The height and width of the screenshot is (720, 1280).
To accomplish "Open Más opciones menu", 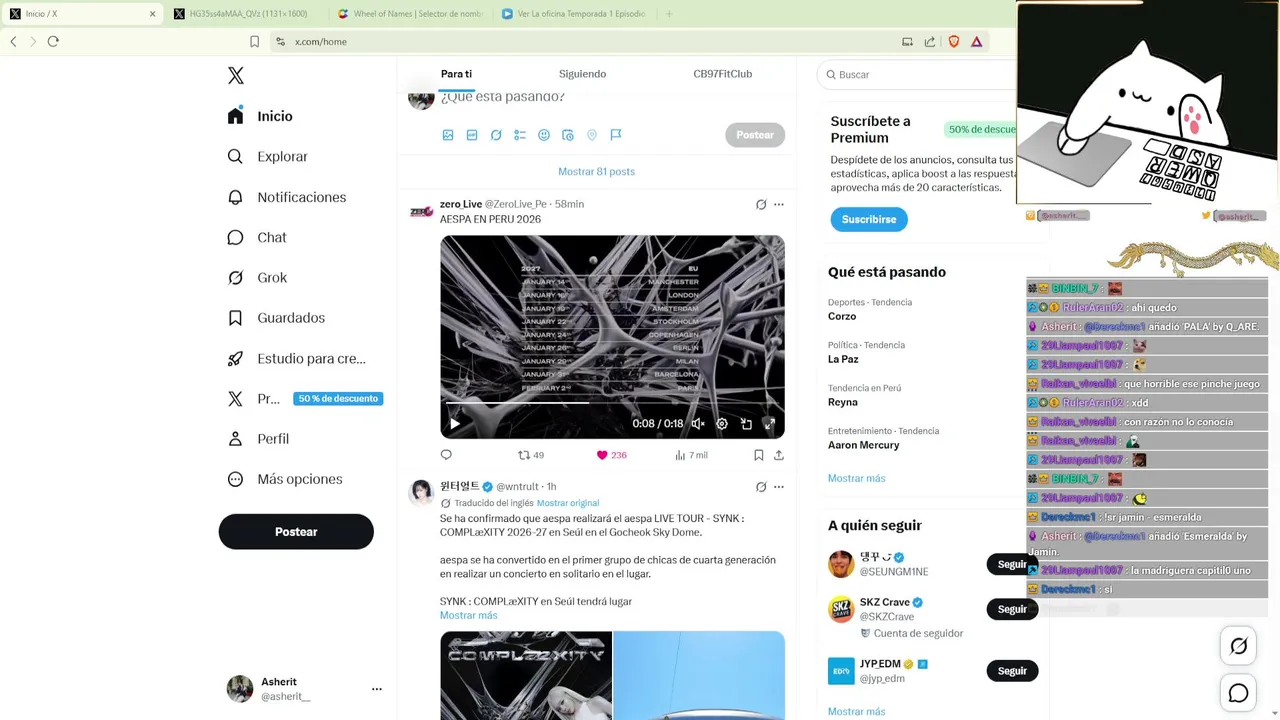I will 285,479.
